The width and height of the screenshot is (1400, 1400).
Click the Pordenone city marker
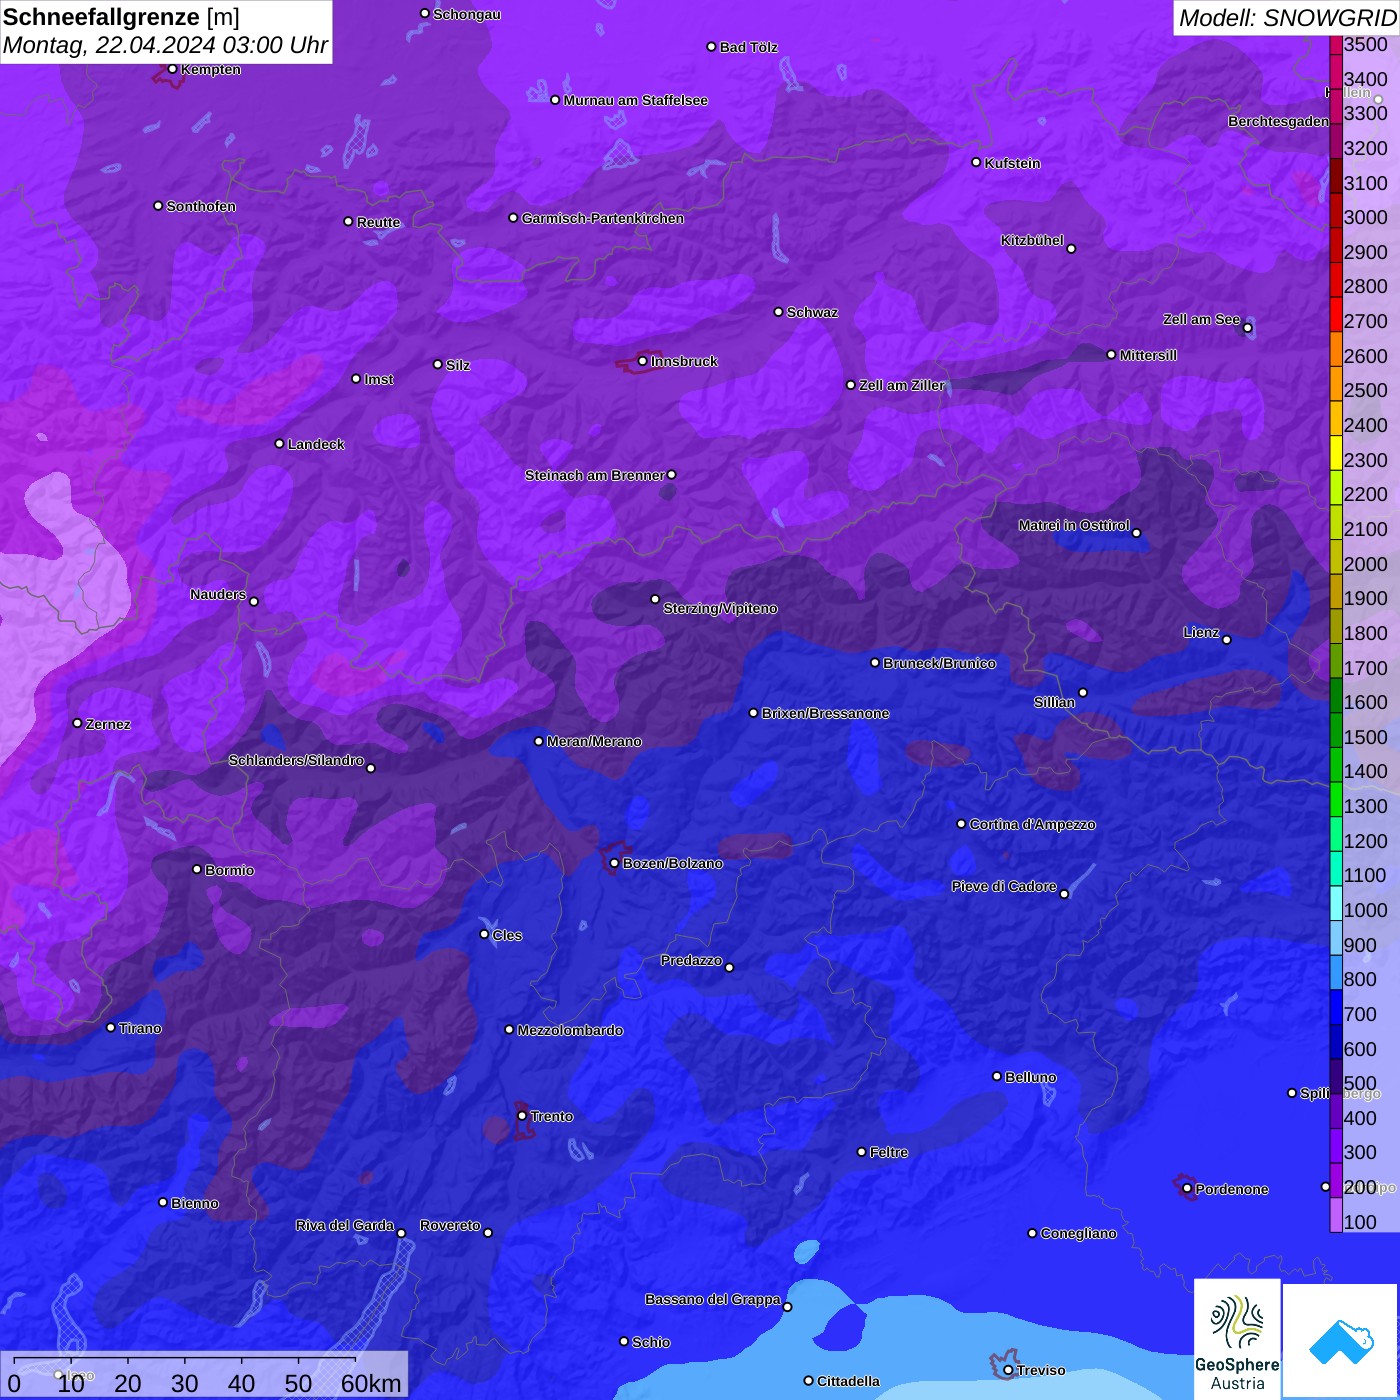[1187, 1189]
